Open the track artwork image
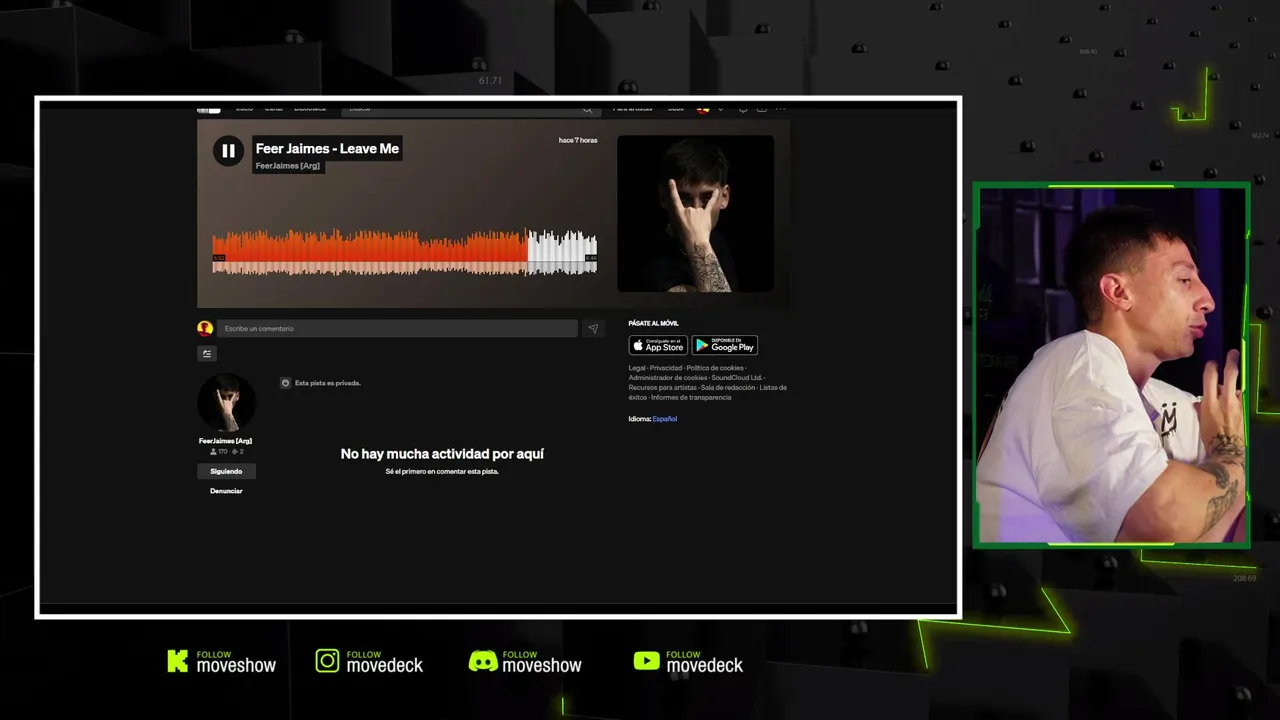1280x720 pixels. coord(695,214)
